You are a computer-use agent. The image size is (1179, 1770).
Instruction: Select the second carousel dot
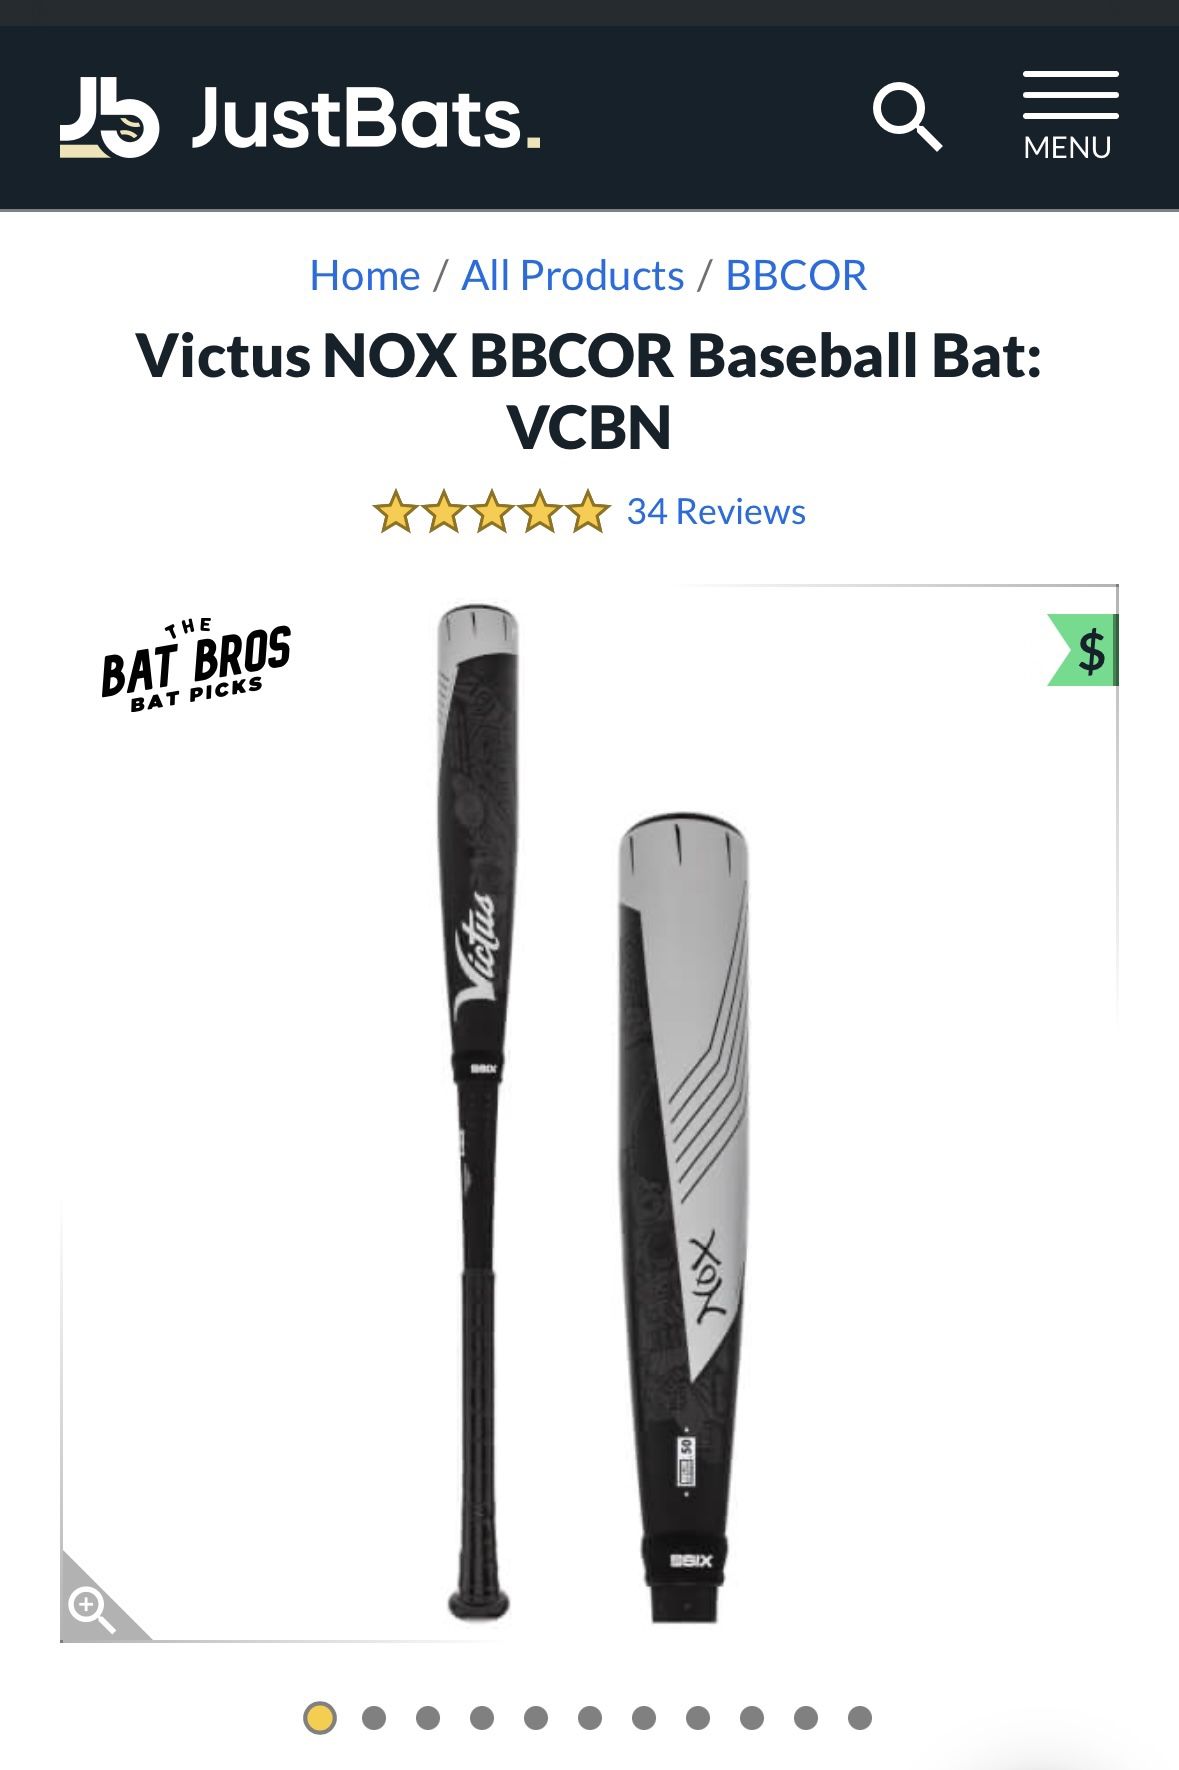pyautogui.click(x=374, y=1718)
